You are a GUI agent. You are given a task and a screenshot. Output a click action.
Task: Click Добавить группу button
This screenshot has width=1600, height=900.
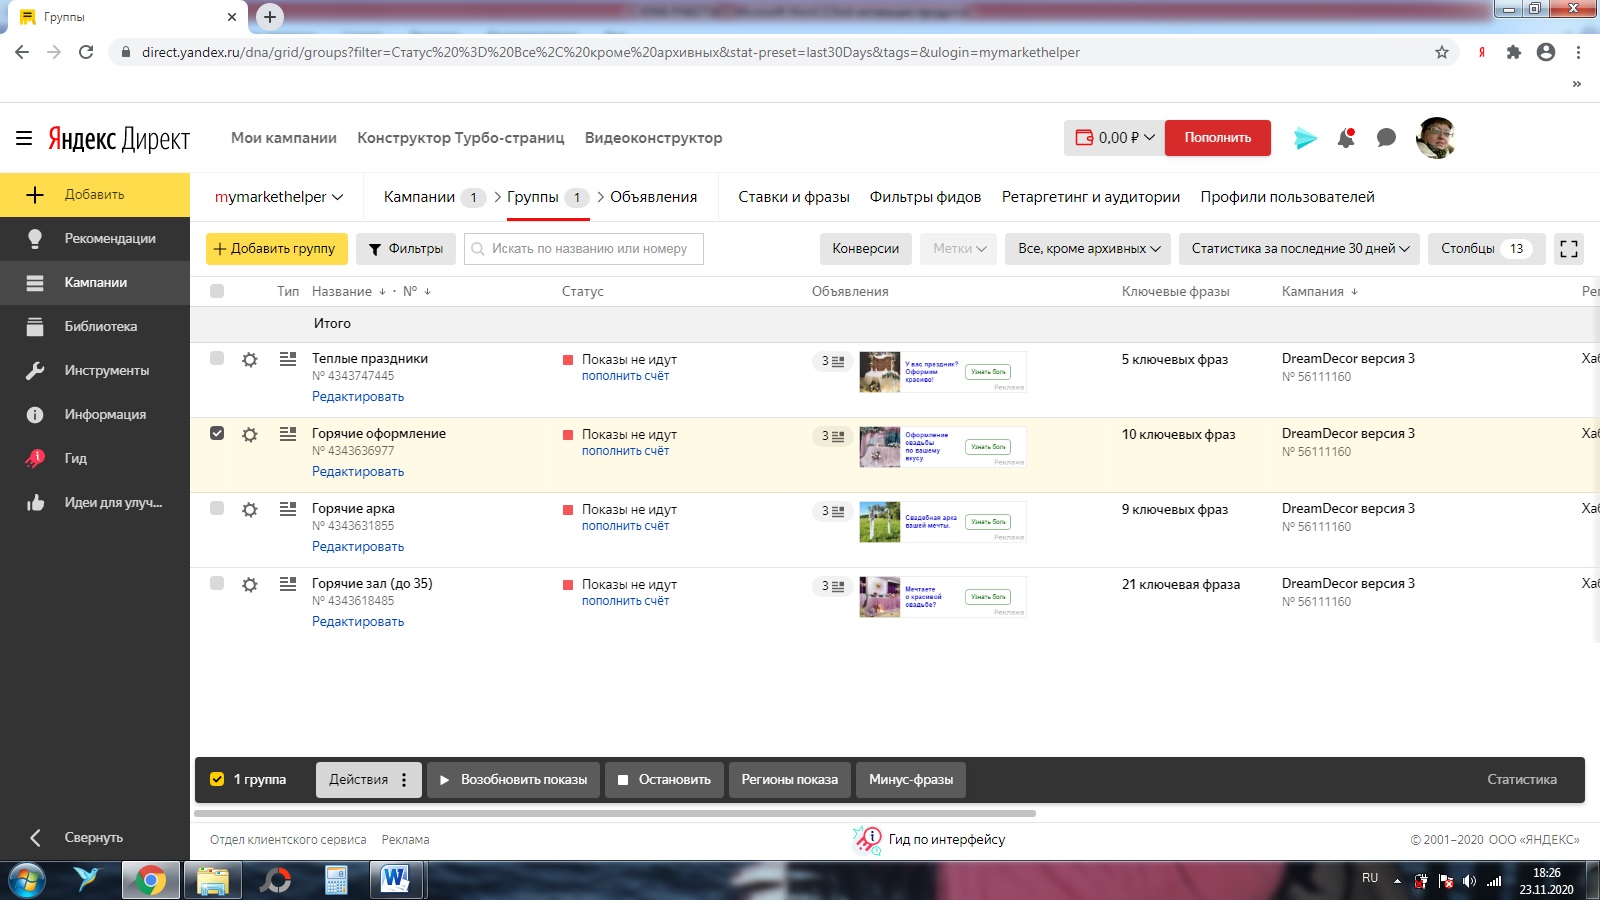click(x=277, y=249)
